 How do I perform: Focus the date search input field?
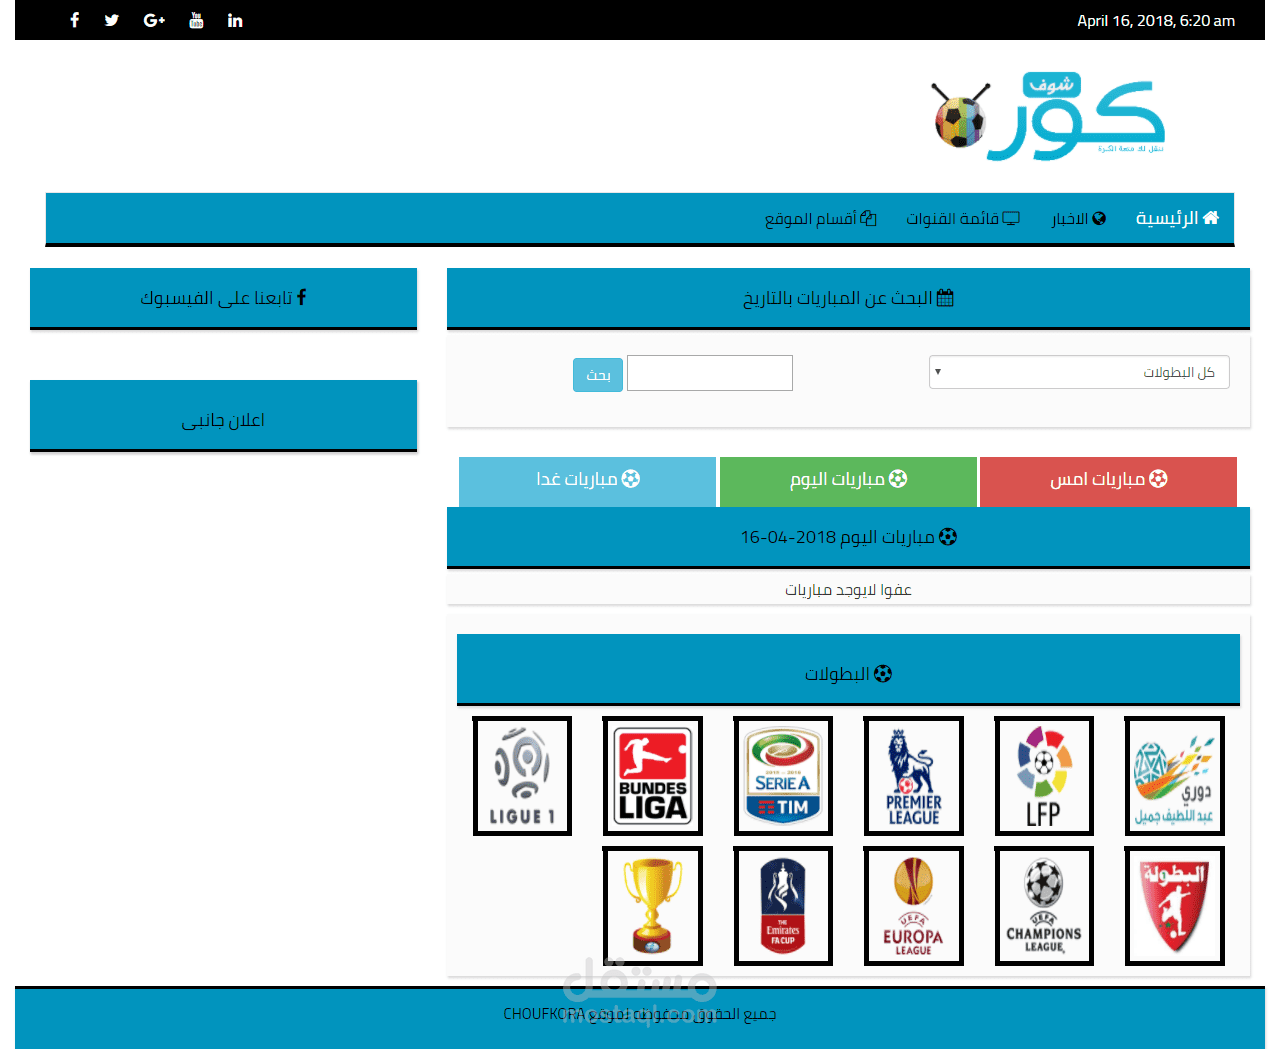point(710,373)
